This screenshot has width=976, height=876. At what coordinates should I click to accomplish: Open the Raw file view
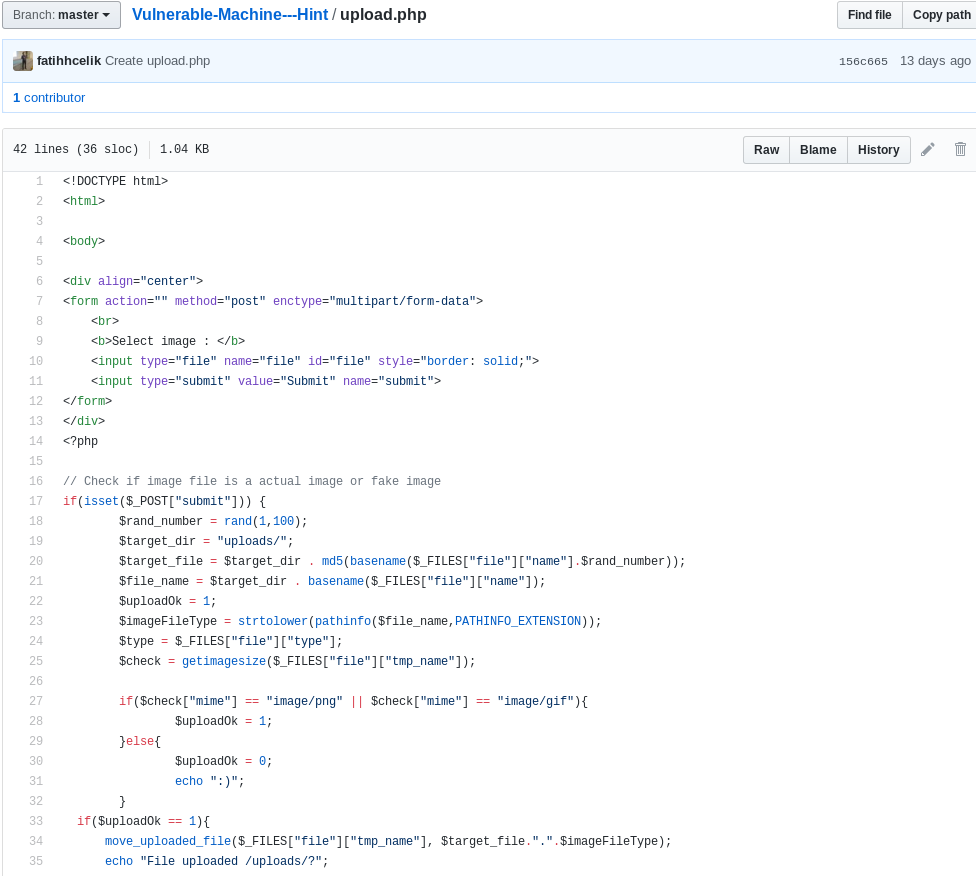pos(766,150)
